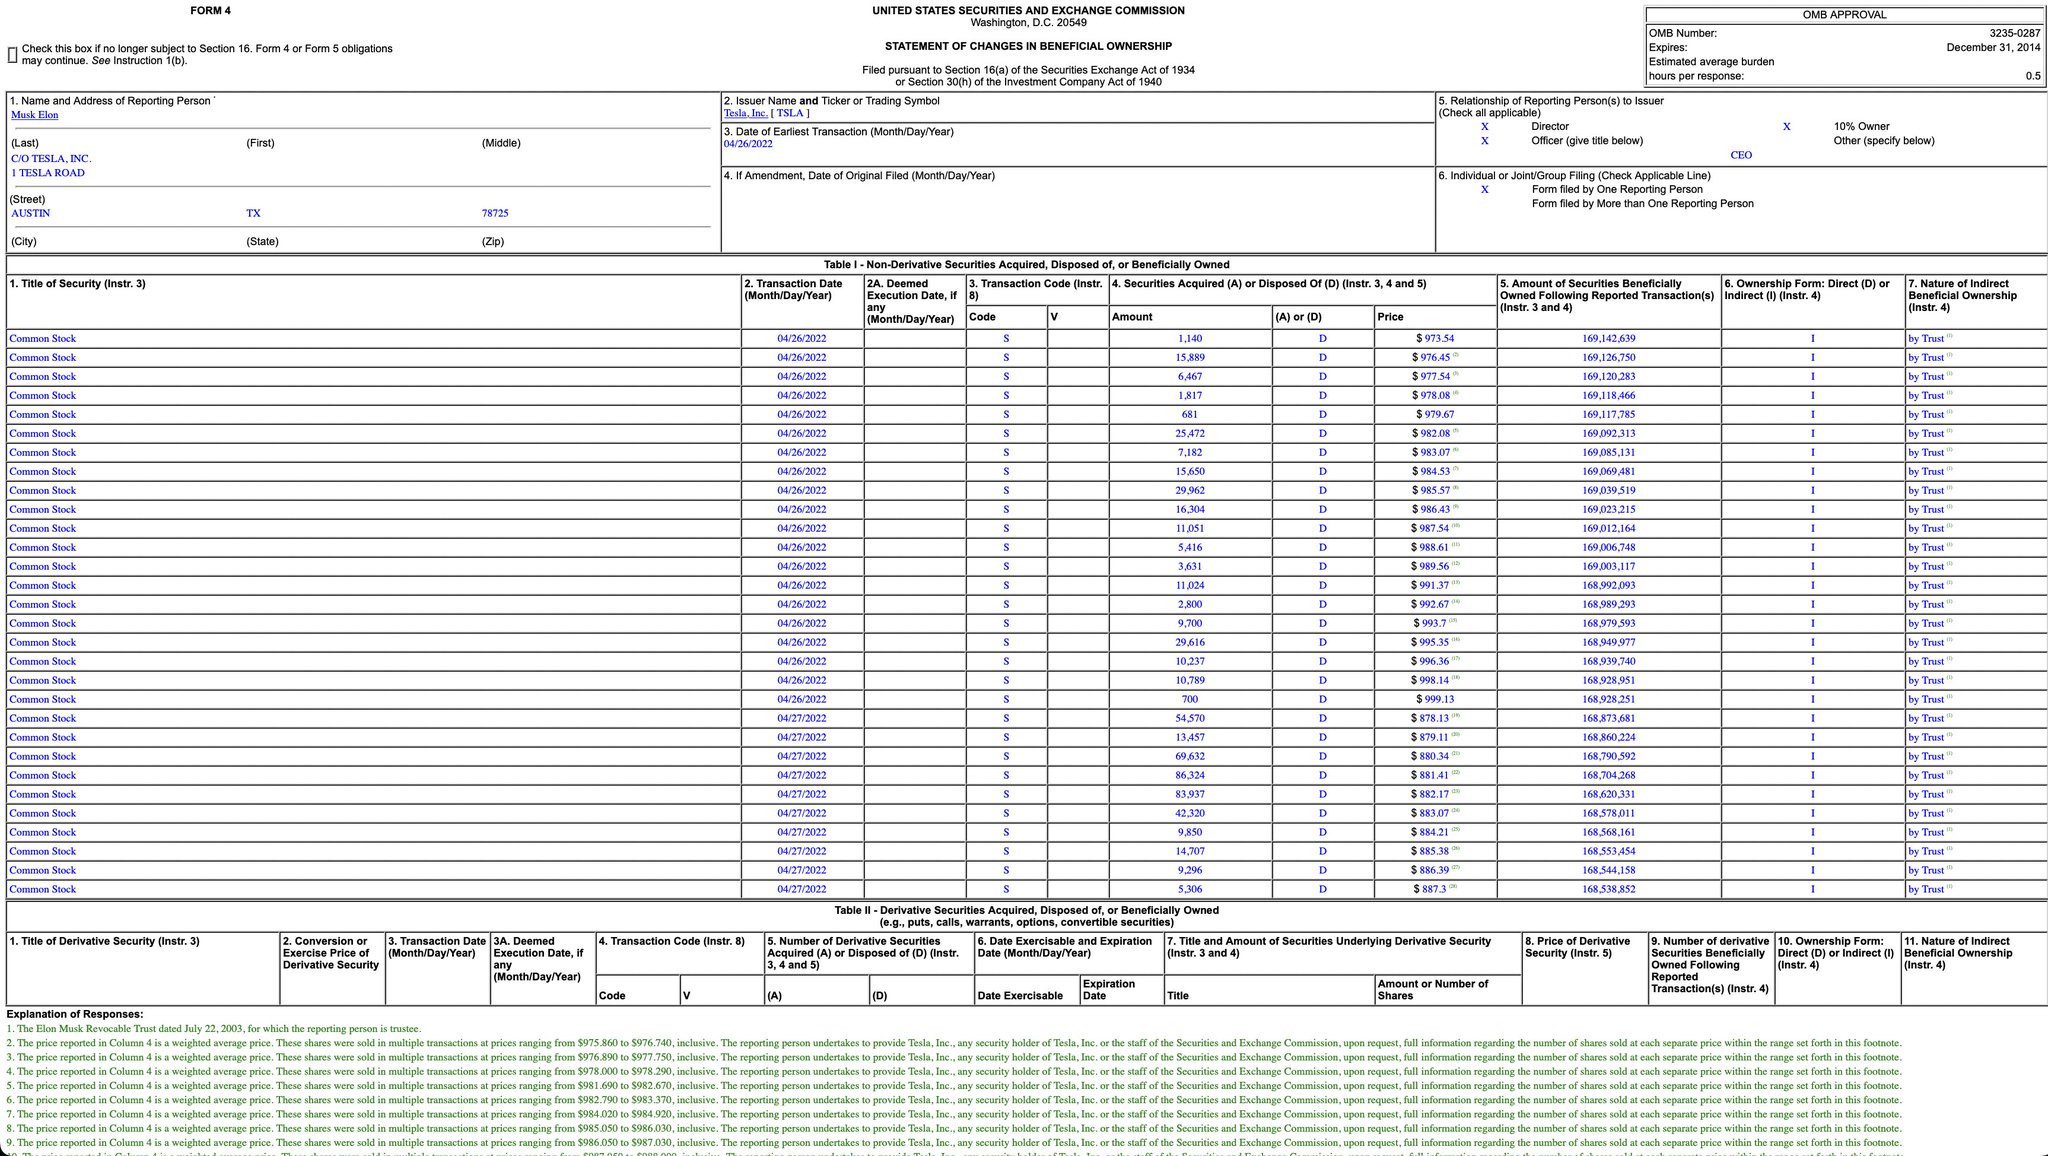Click the earliest transaction date 04/26/2022
This screenshot has height=1156, width=2048.
748,144
